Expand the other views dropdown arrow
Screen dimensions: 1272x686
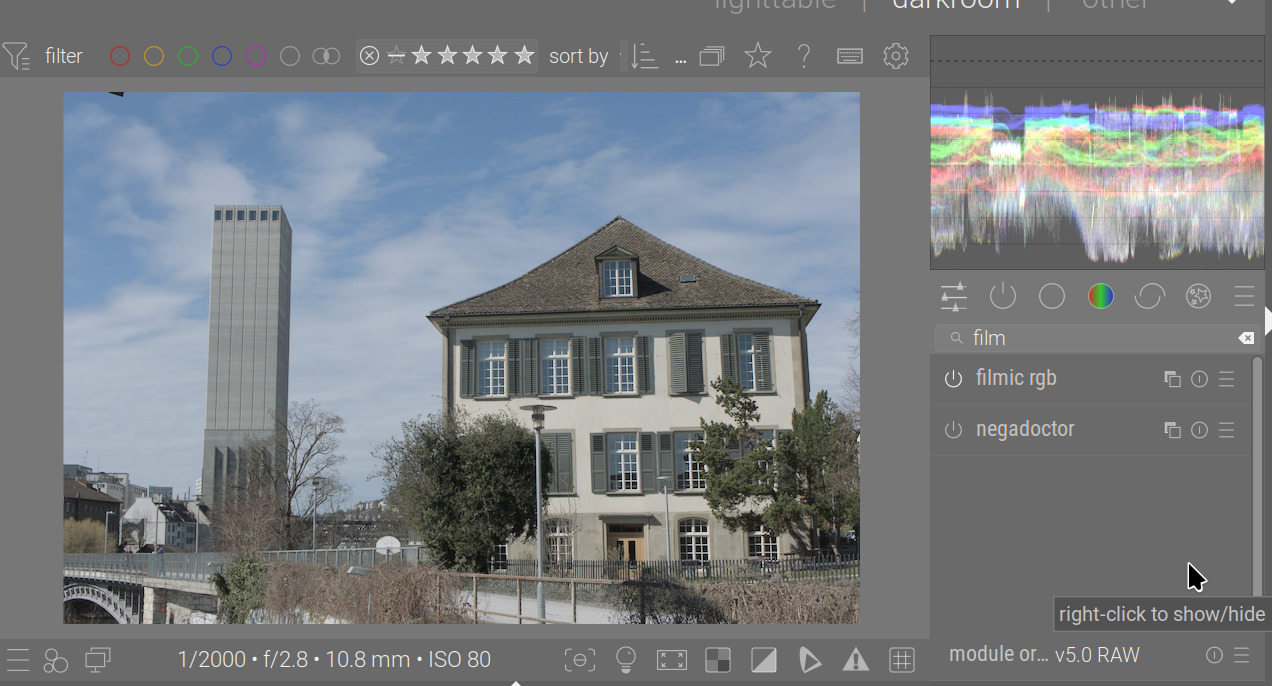pyautogui.click(x=1232, y=4)
